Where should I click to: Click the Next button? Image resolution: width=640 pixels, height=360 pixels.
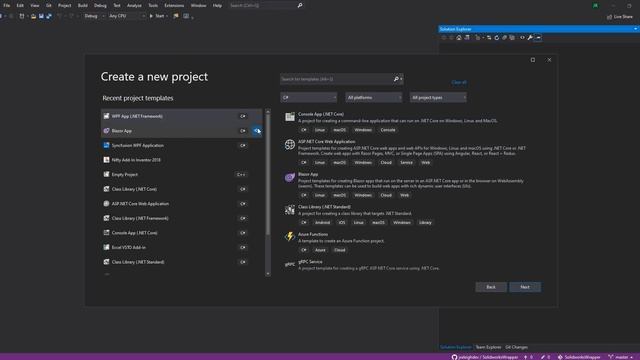tap(525, 287)
